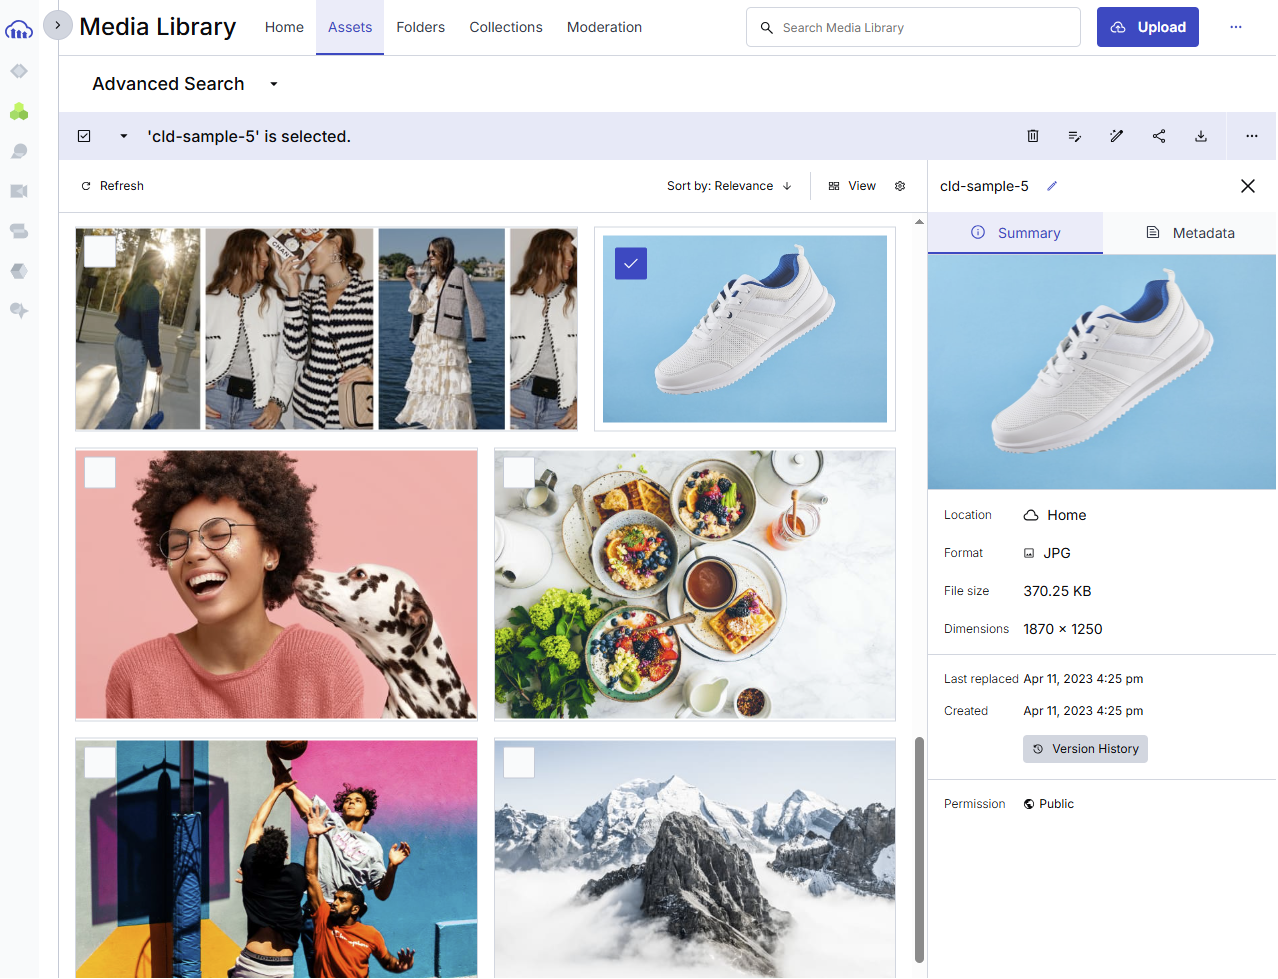This screenshot has width=1278, height=979.
Task: Share the selected asset via share icon
Action: (x=1159, y=136)
